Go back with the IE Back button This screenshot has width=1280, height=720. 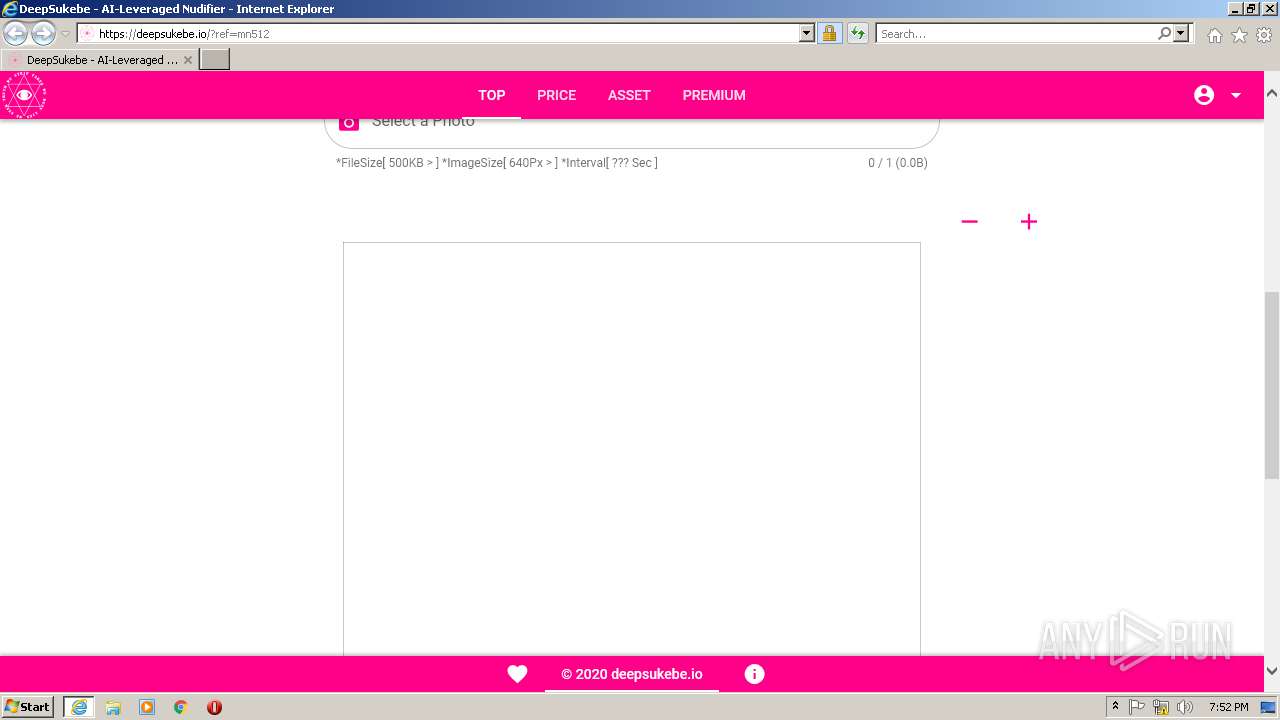[15, 33]
